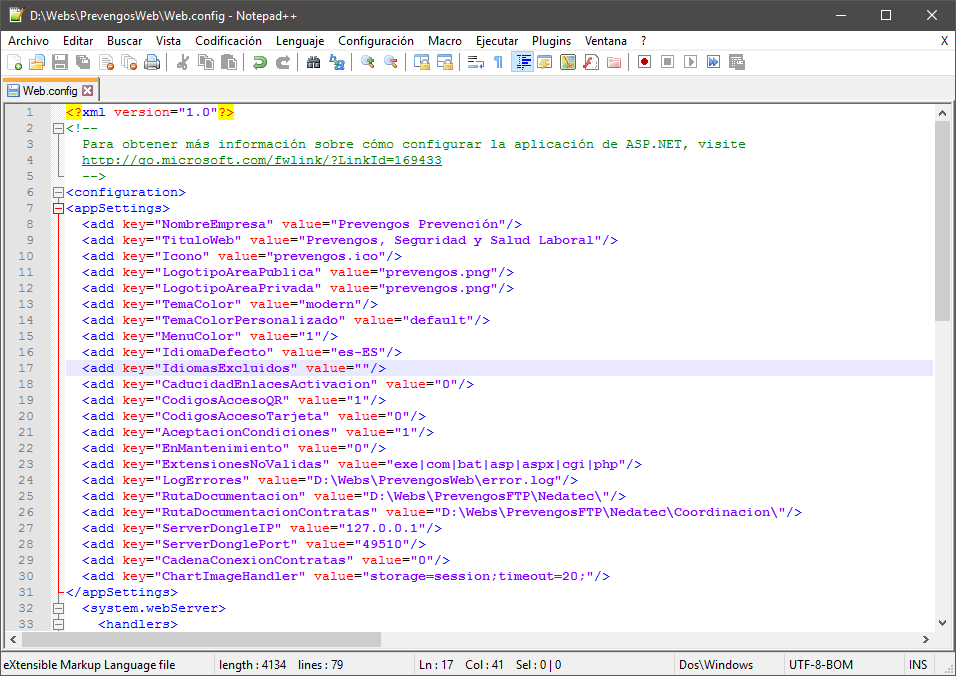The height and width of the screenshot is (676, 956).
Task: Click the New file toolbar icon
Action: (x=14, y=62)
